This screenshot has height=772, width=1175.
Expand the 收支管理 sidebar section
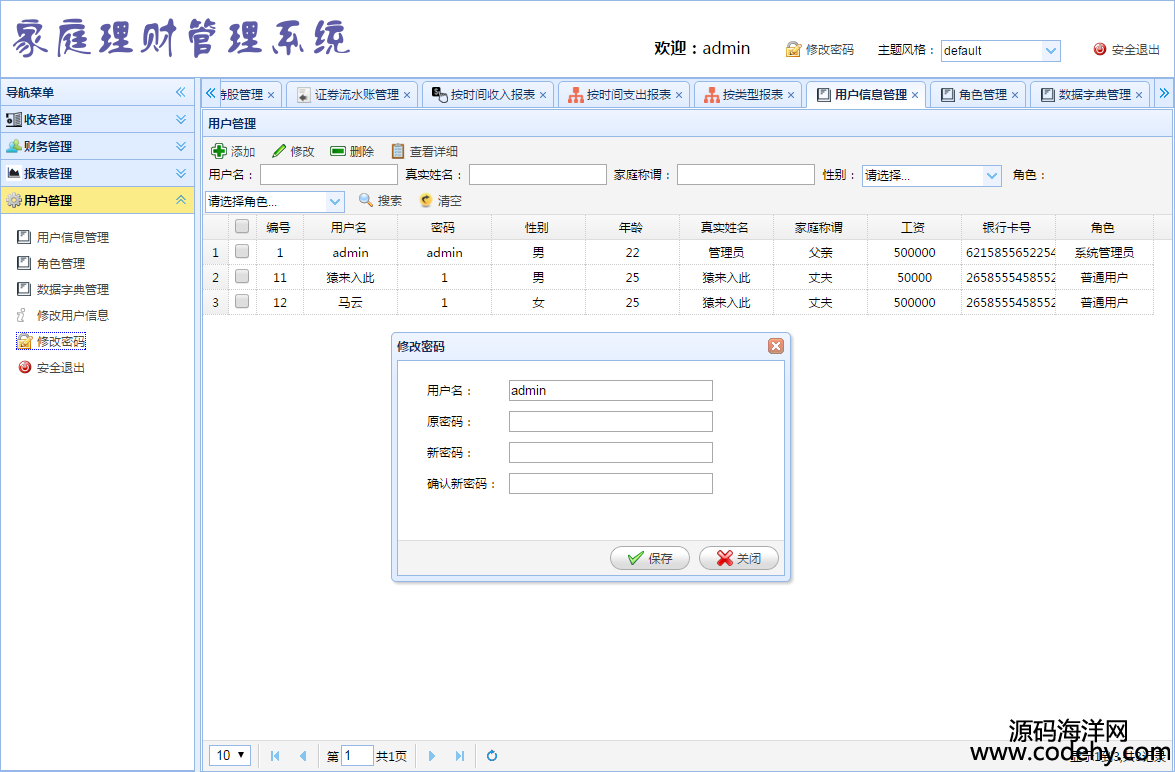pyautogui.click(x=97, y=119)
